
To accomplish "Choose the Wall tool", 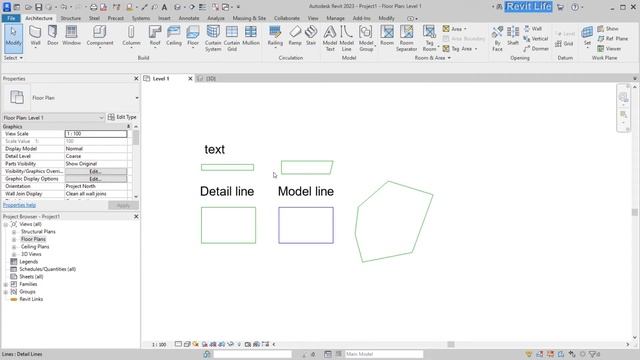I will [x=36, y=37].
